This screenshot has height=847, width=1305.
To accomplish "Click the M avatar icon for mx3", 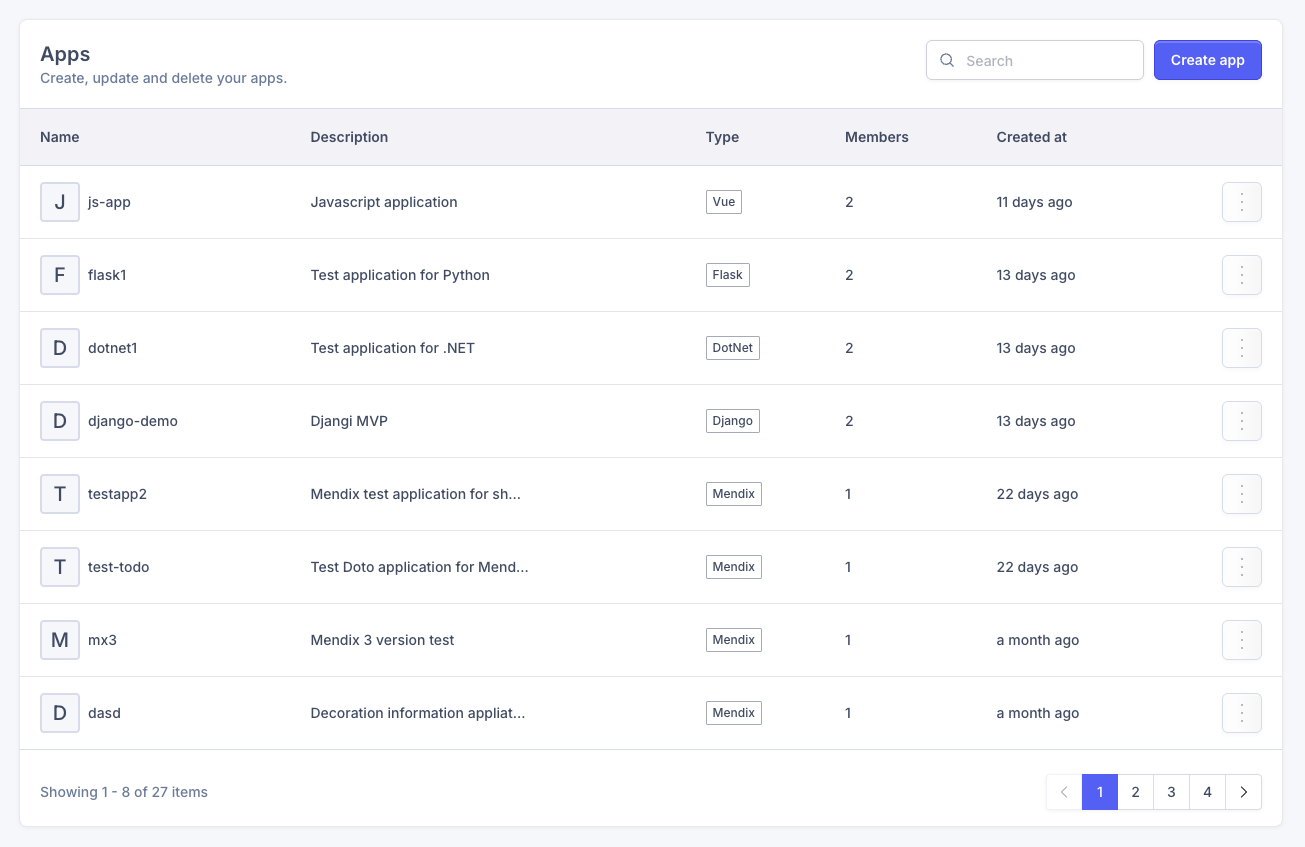I will (x=60, y=640).
